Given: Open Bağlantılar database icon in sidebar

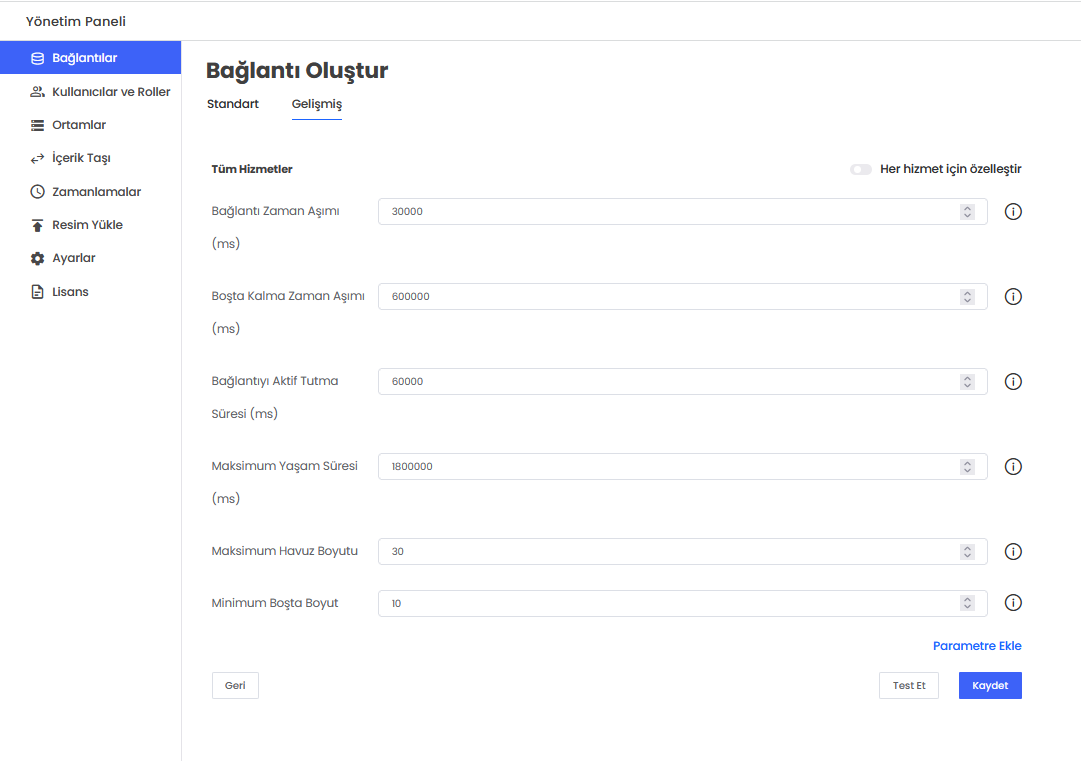Looking at the screenshot, I should (x=37, y=58).
